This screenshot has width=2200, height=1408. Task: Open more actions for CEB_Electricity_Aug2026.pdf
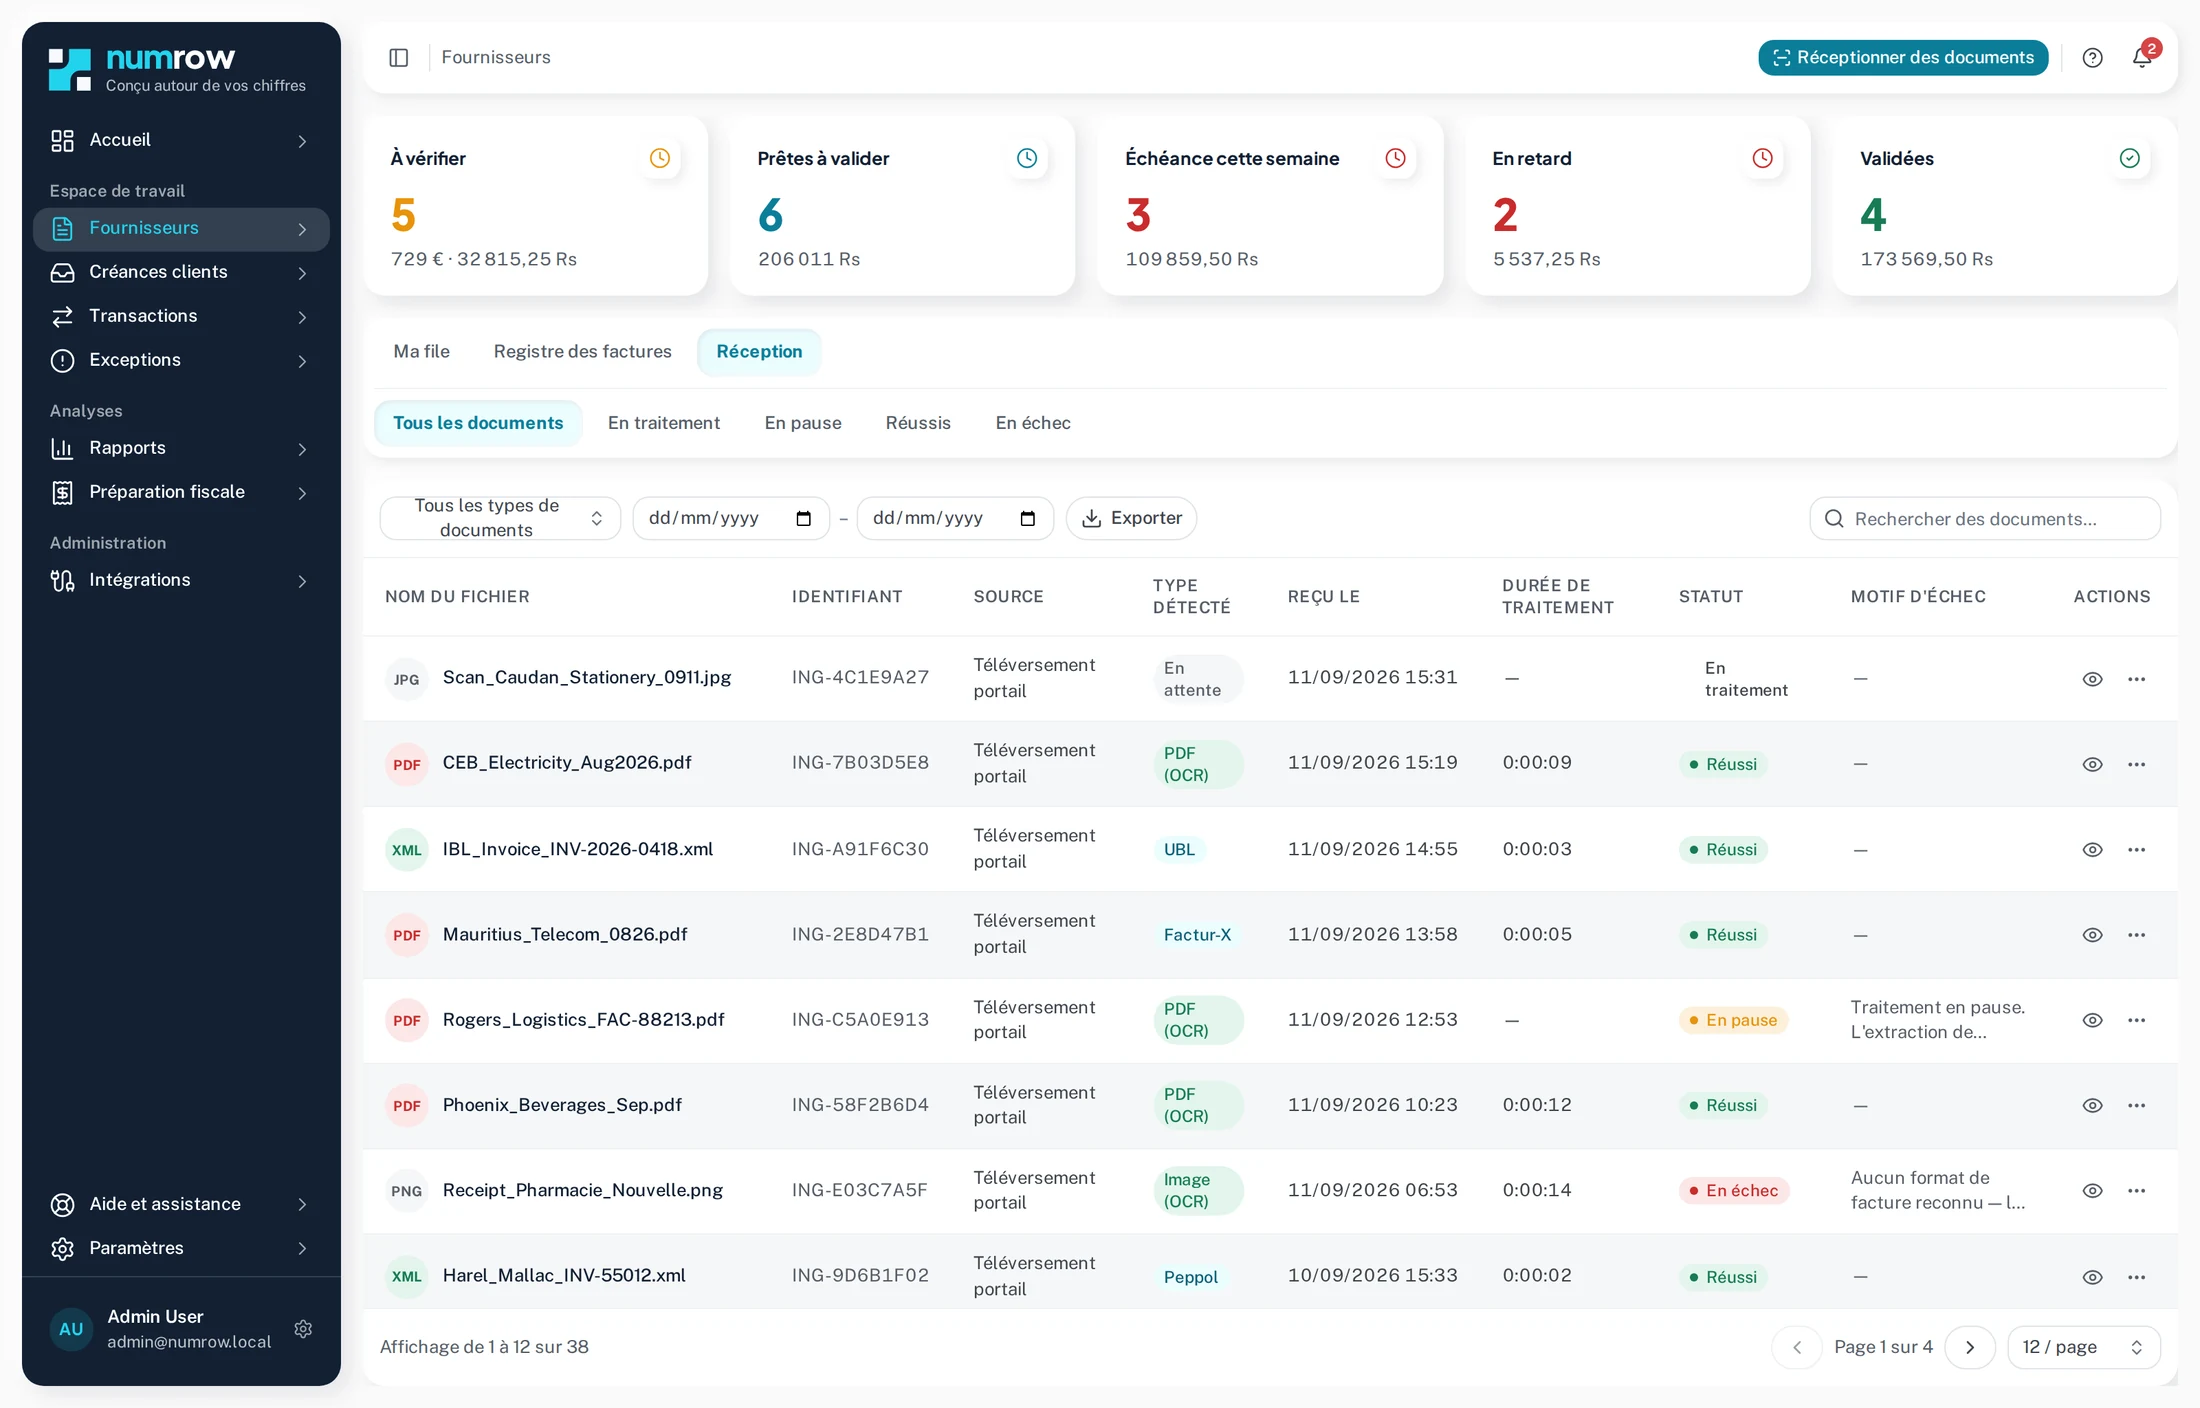[2137, 764]
